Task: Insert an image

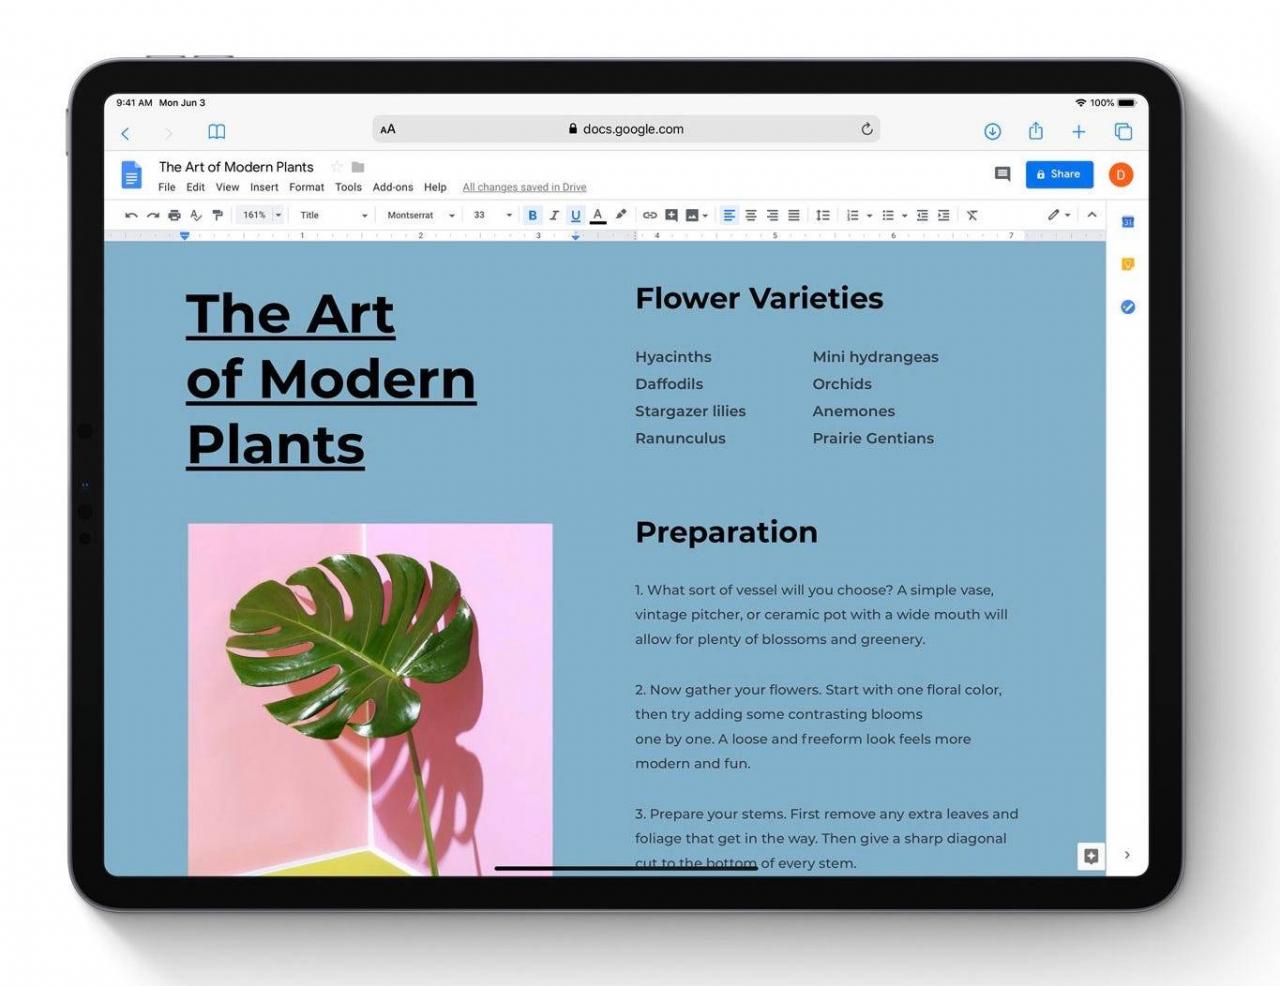Action: (x=691, y=215)
